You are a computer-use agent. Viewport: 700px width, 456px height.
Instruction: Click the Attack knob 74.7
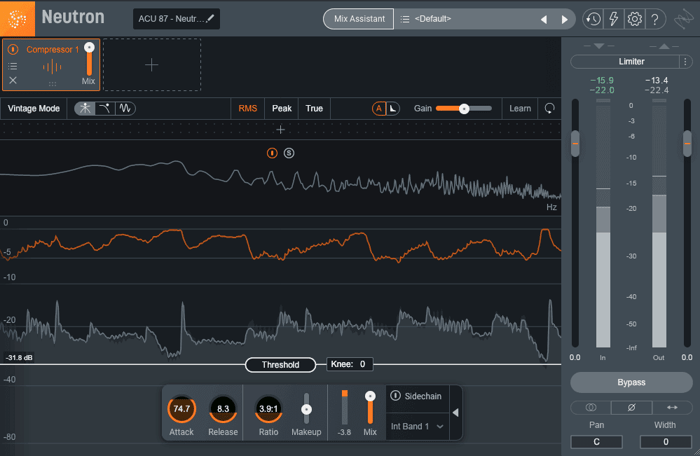point(182,409)
